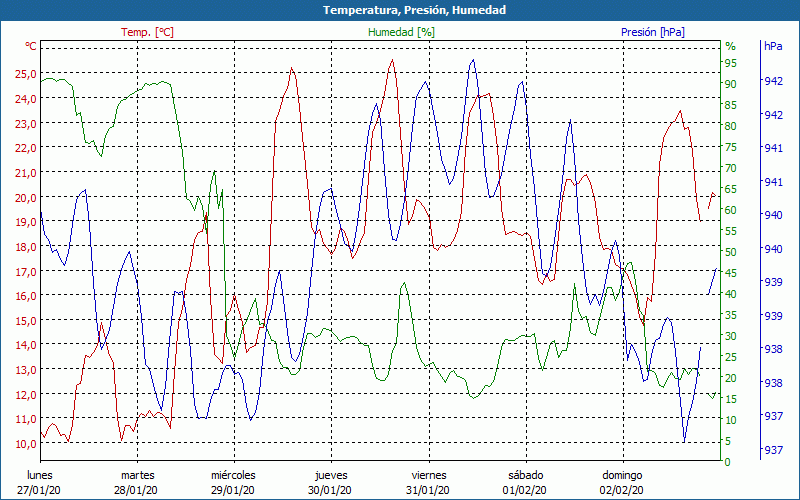Click the green '70' humidity axis value
This screenshot has width=800, height=500.
[731, 168]
